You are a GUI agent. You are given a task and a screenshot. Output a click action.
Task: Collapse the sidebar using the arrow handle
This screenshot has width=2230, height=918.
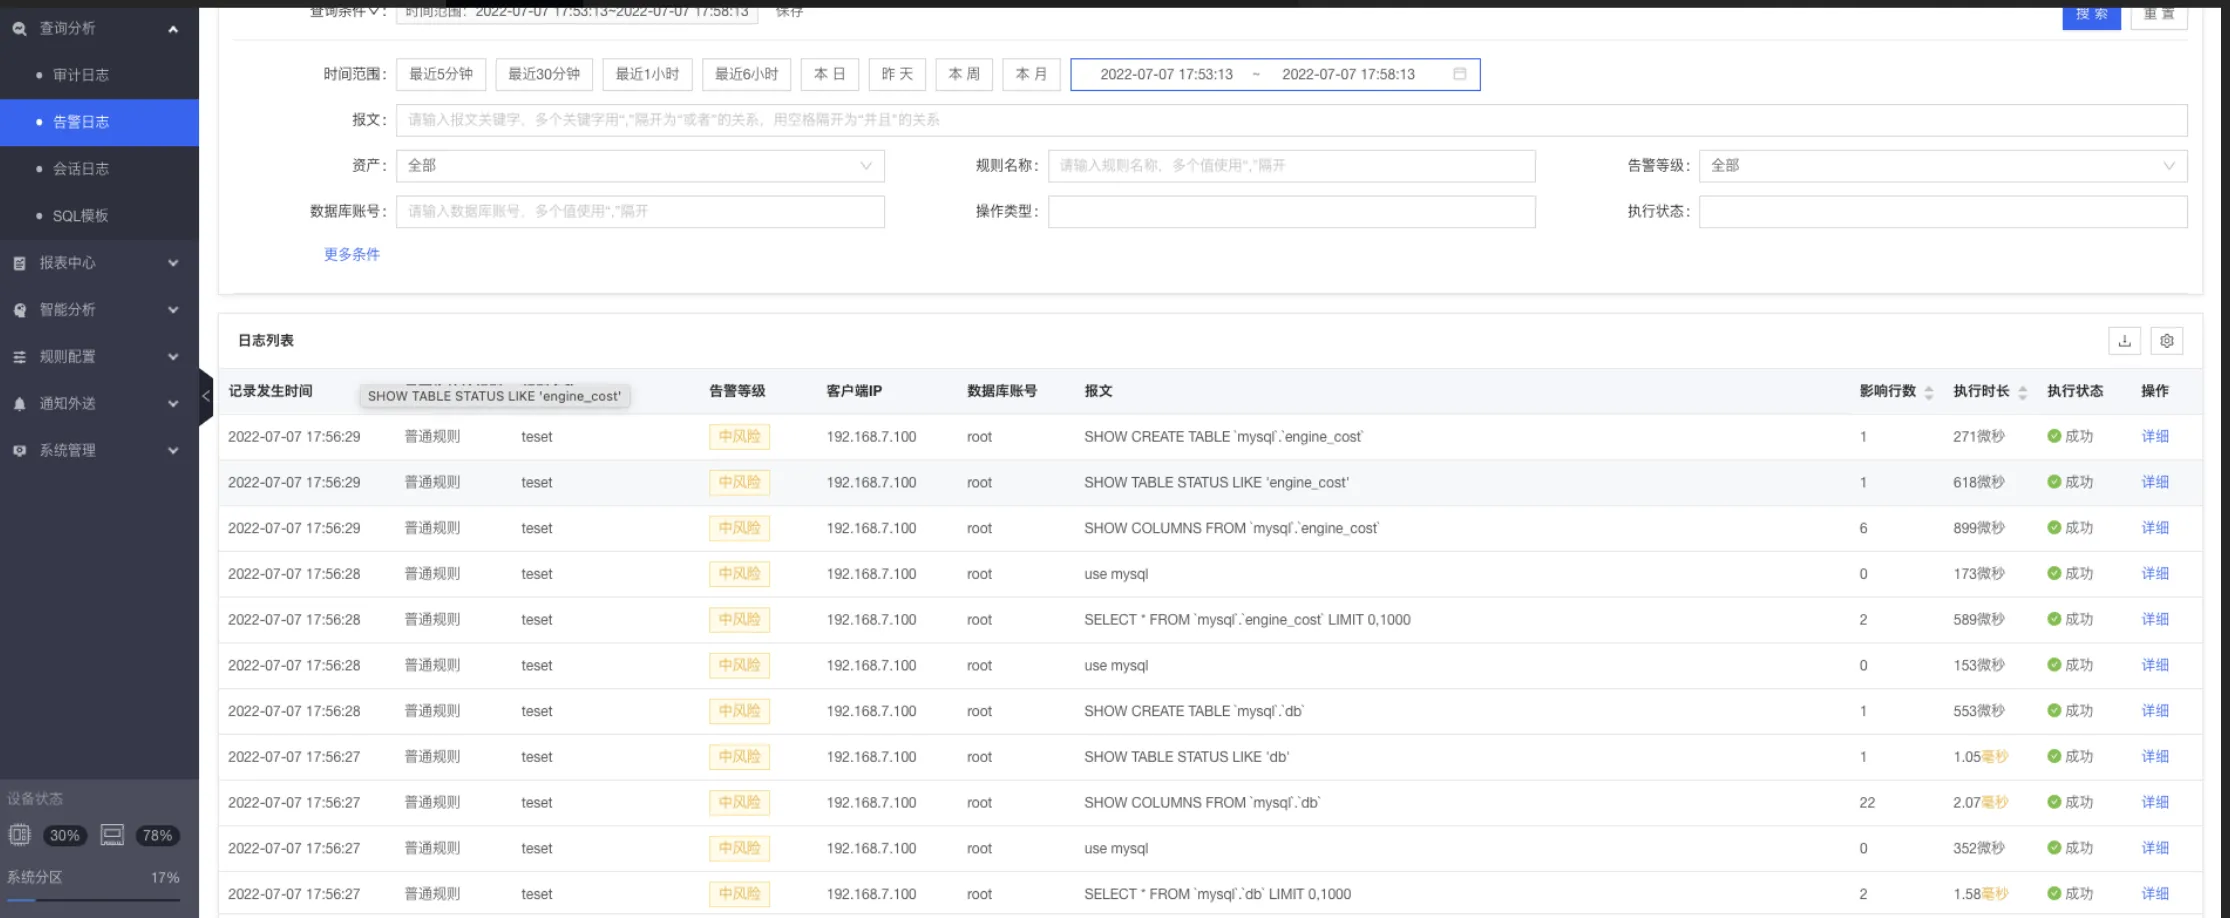coord(206,396)
